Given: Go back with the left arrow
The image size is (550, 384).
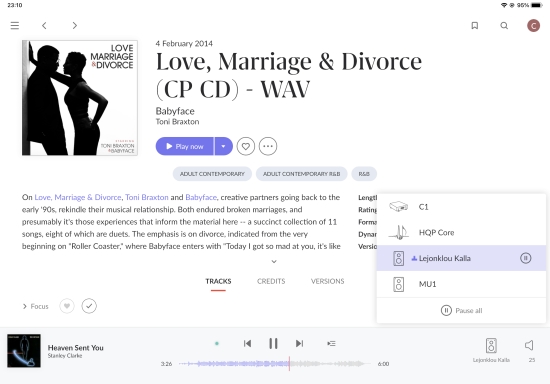Looking at the screenshot, I should pyautogui.click(x=44, y=26).
